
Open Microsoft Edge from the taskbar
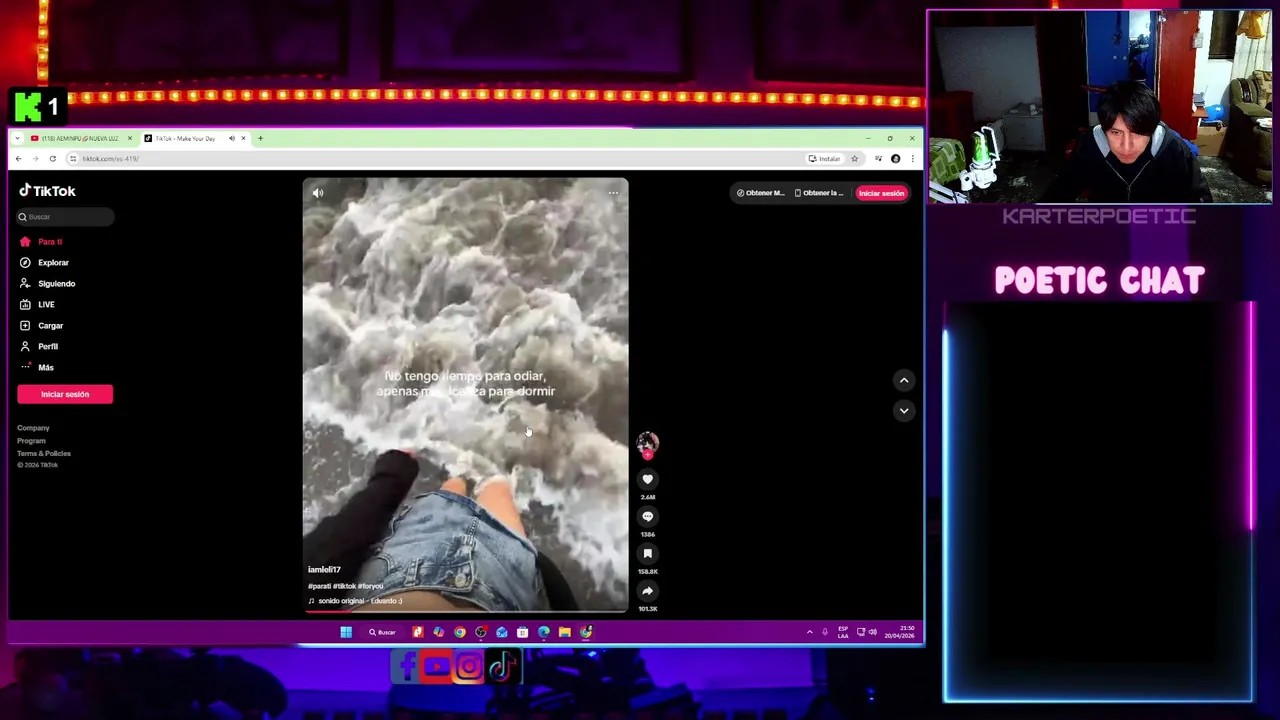[x=544, y=632]
